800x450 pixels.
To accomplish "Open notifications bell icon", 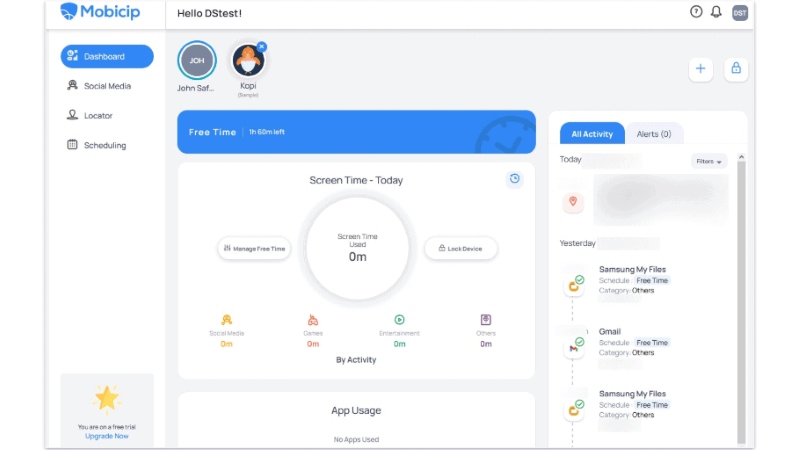I will click(x=716, y=12).
